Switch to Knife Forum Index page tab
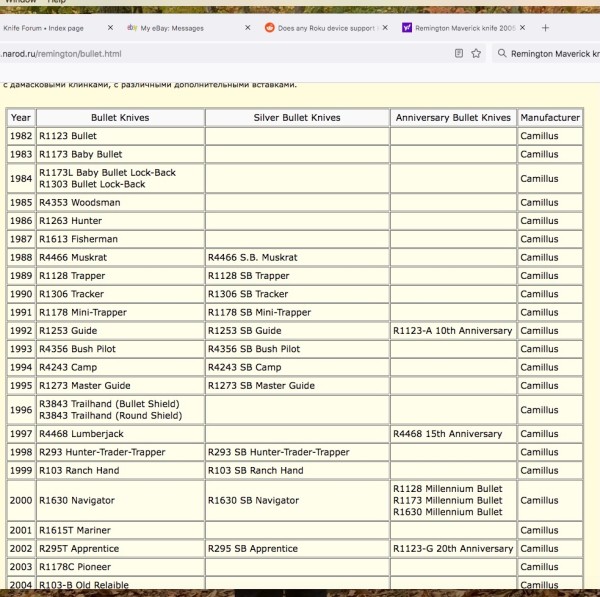600x597 pixels. coord(44,28)
